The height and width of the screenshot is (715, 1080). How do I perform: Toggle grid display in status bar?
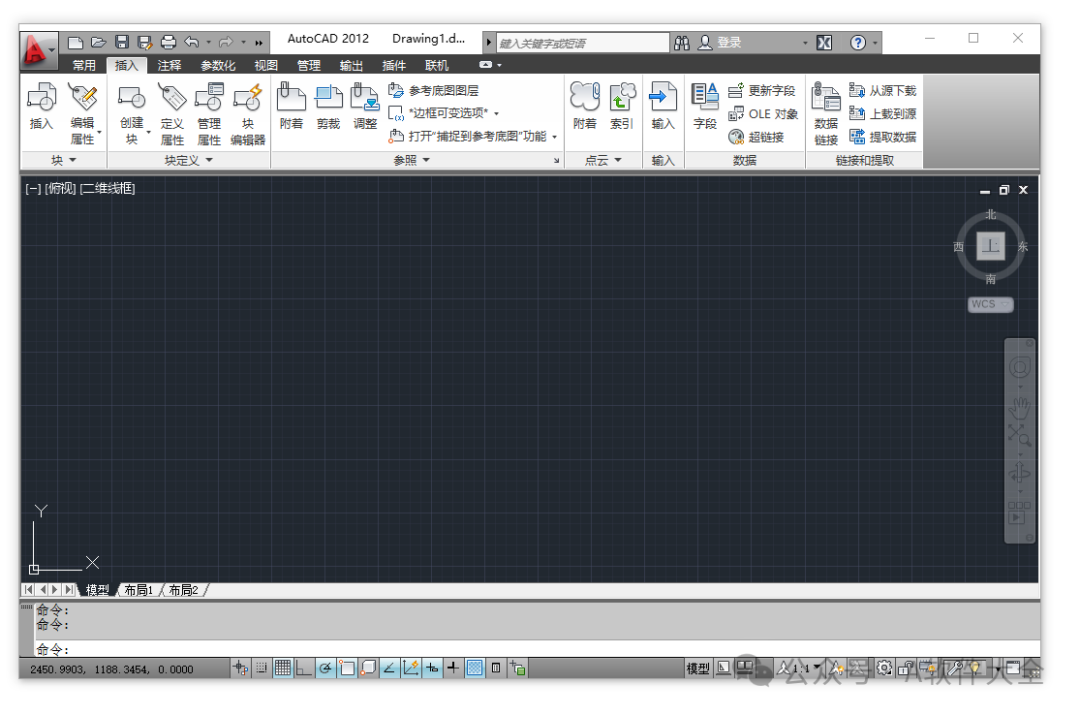click(282, 667)
